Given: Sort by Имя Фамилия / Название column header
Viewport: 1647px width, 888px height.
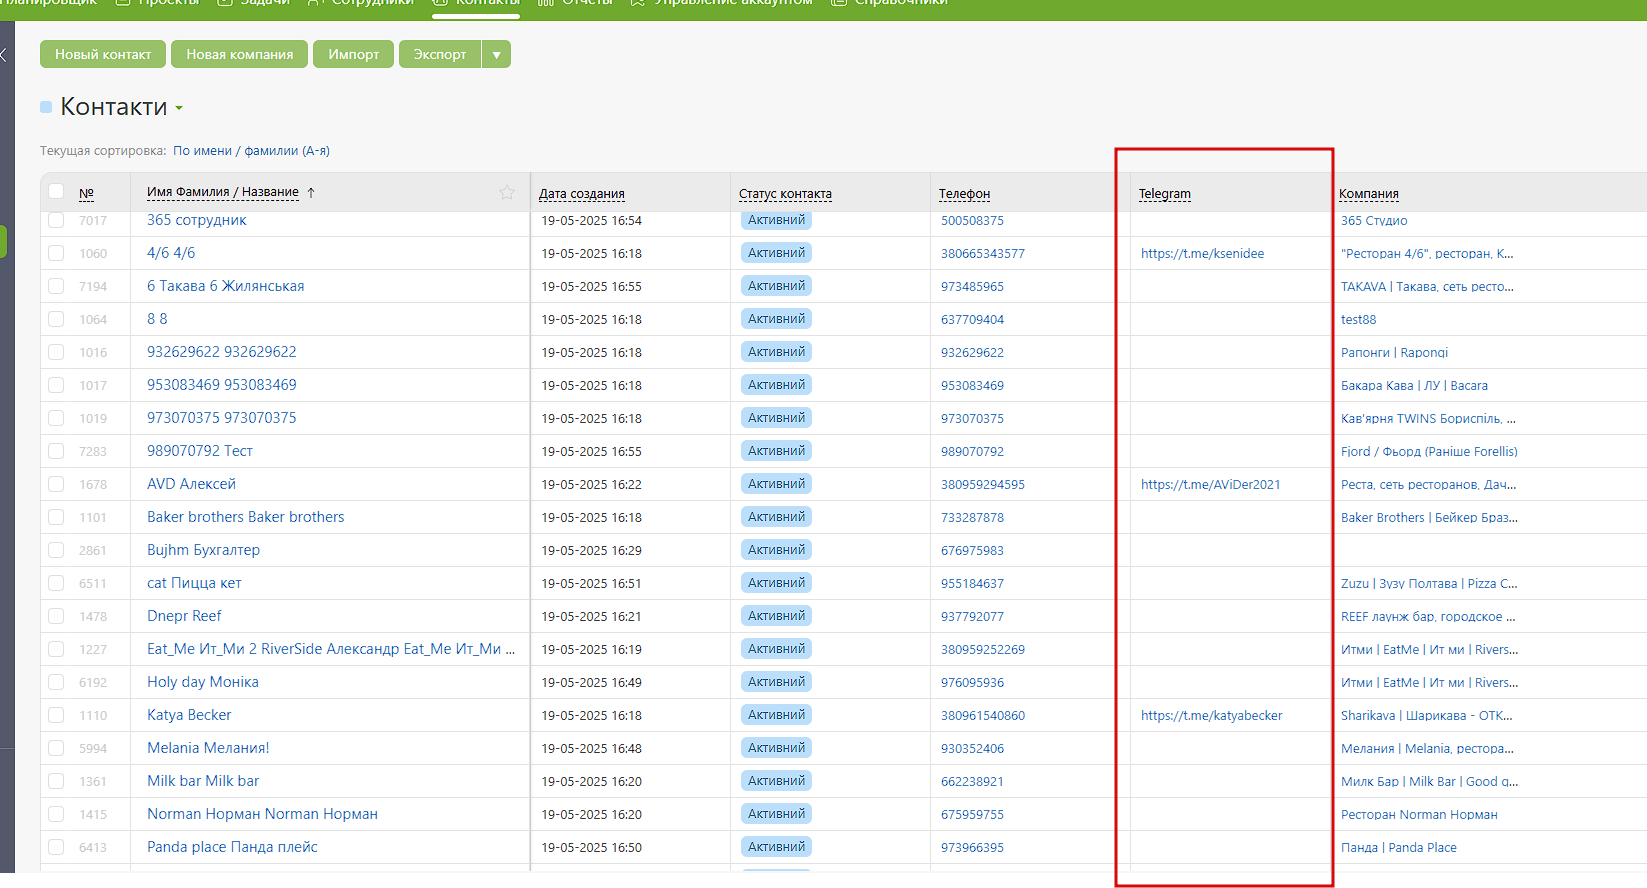Looking at the screenshot, I should click(223, 192).
